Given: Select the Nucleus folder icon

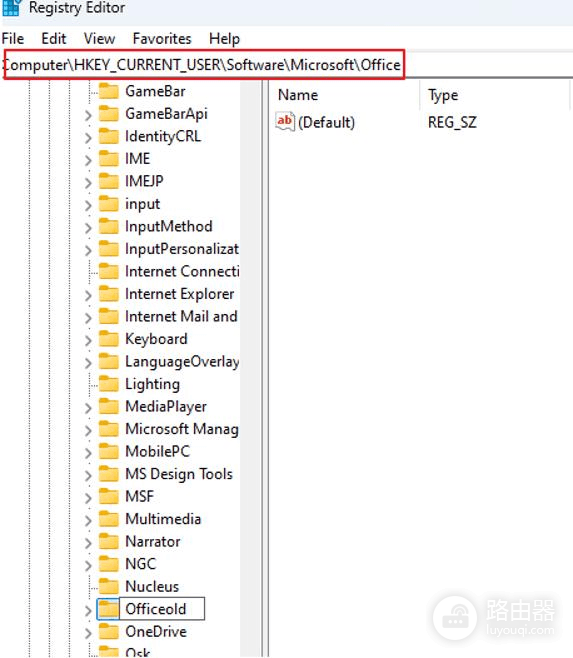Looking at the screenshot, I should tap(109, 587).
